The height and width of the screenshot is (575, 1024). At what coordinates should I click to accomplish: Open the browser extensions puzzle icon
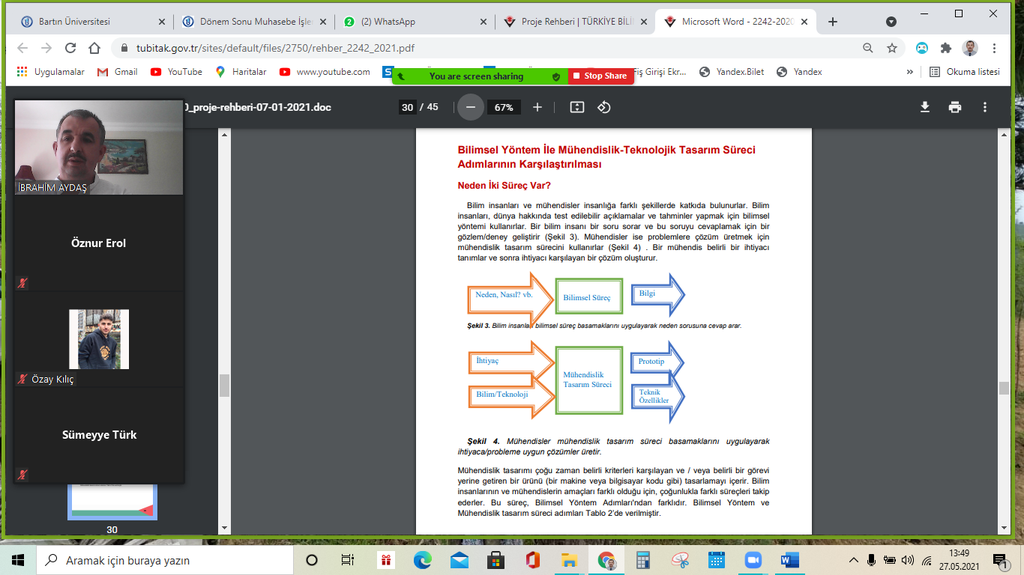(946, 48)
